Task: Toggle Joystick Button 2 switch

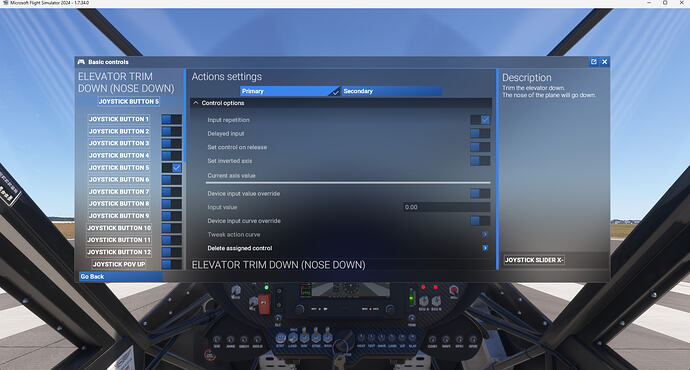Action: coord(172,132)
